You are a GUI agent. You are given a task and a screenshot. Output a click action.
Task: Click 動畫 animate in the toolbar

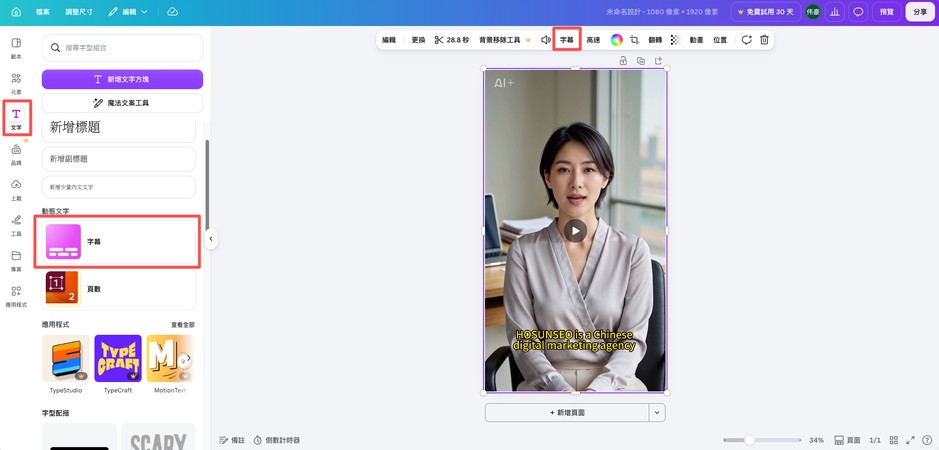tap(696, 40)
